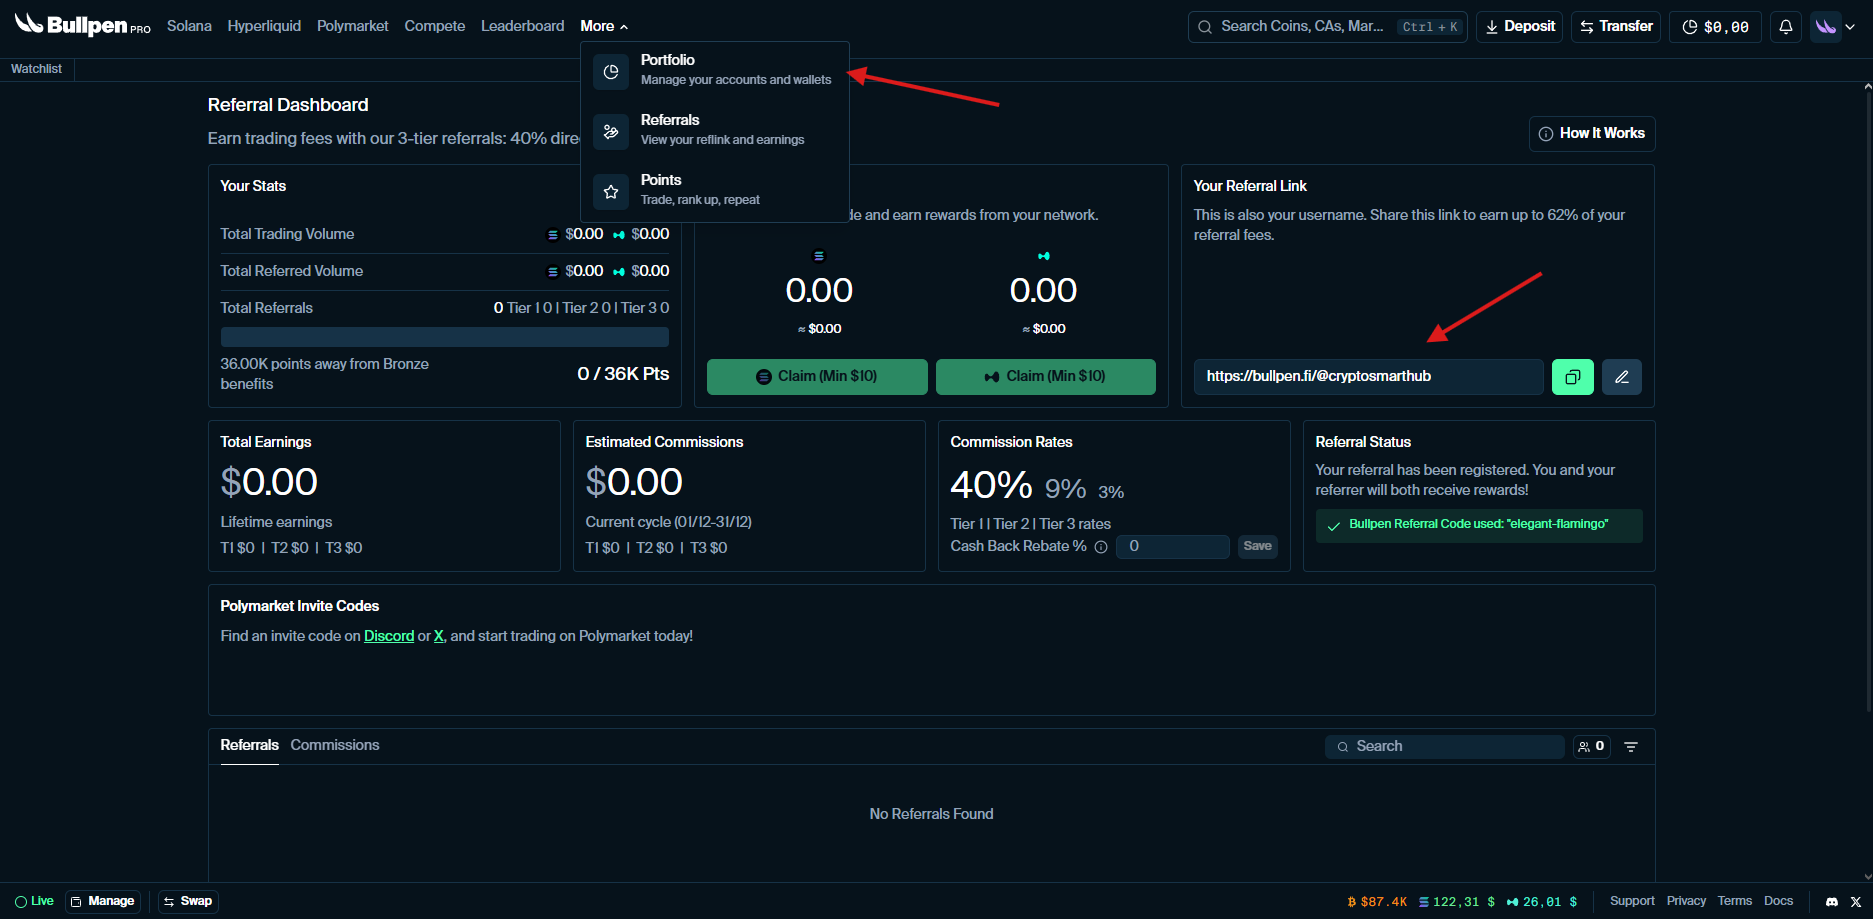1873x919 pixels.
Task: Copy the referral link with copy icon
Action: 1572,377
